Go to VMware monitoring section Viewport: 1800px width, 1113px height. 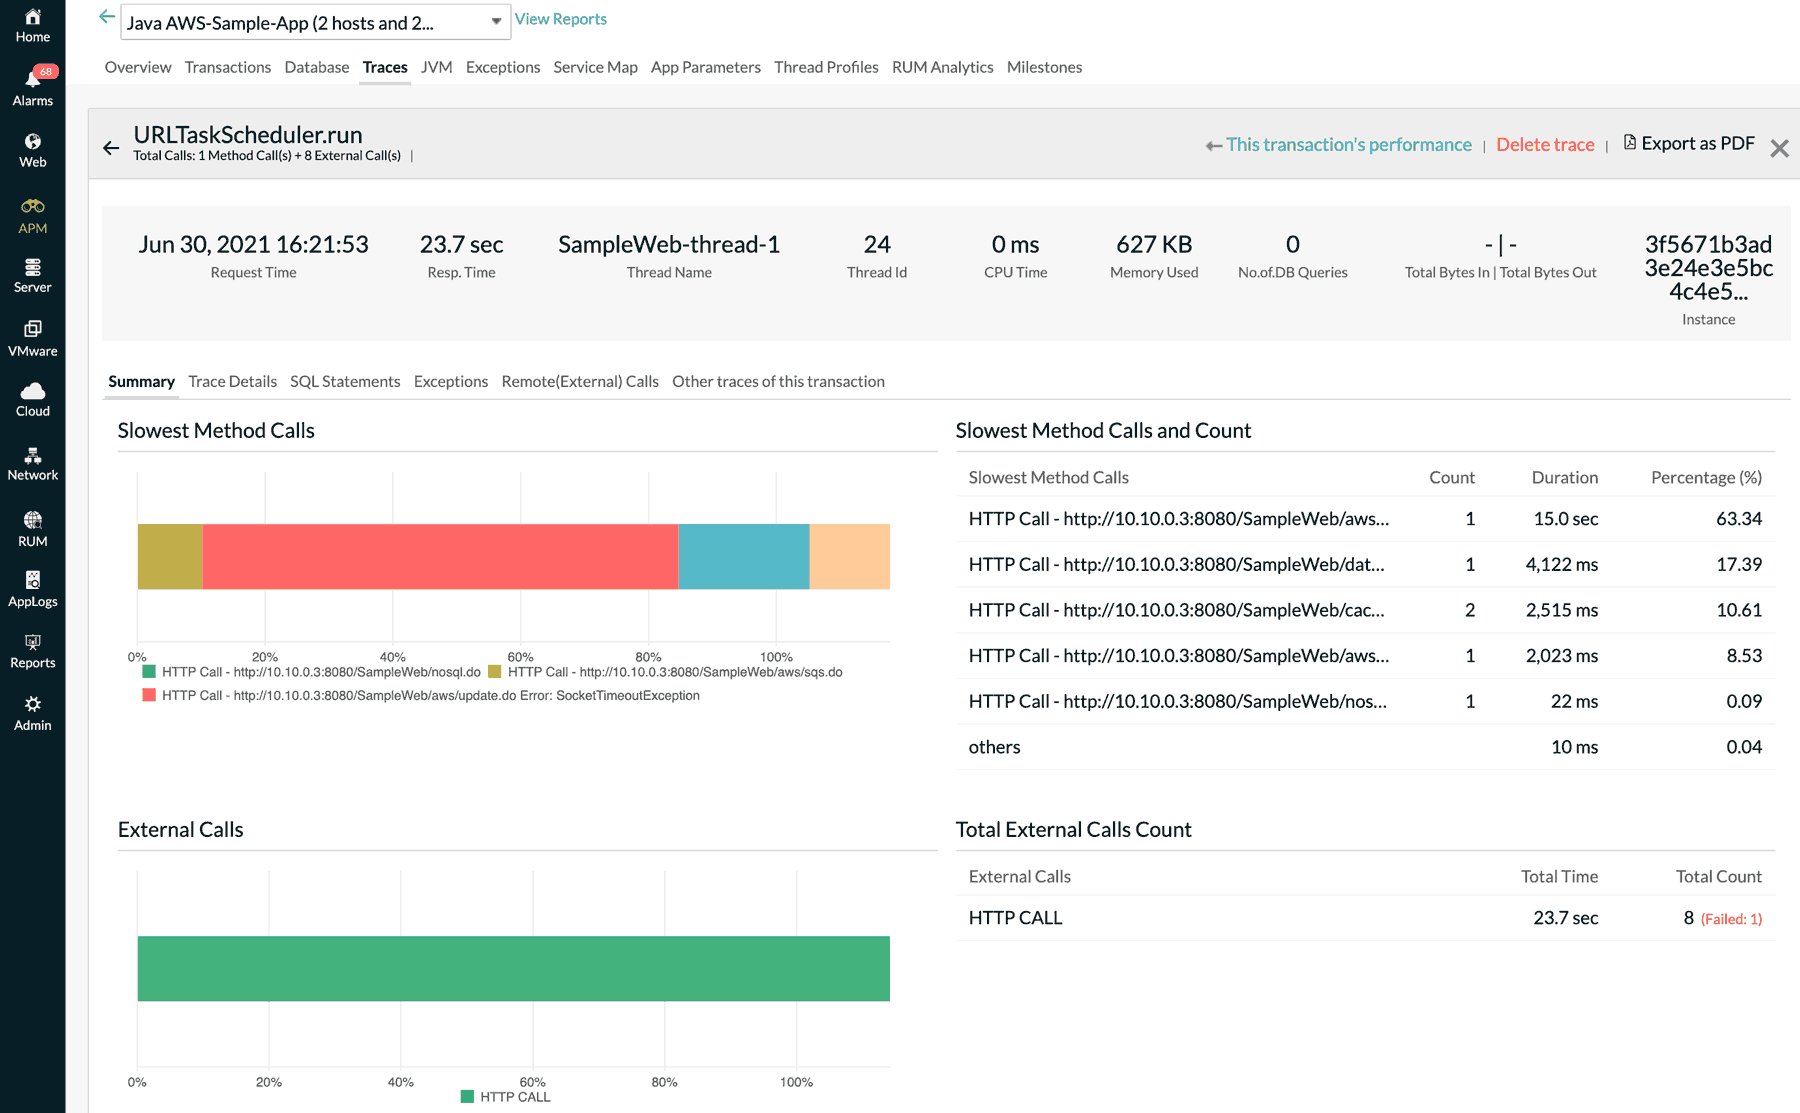(x=32, y=336)
